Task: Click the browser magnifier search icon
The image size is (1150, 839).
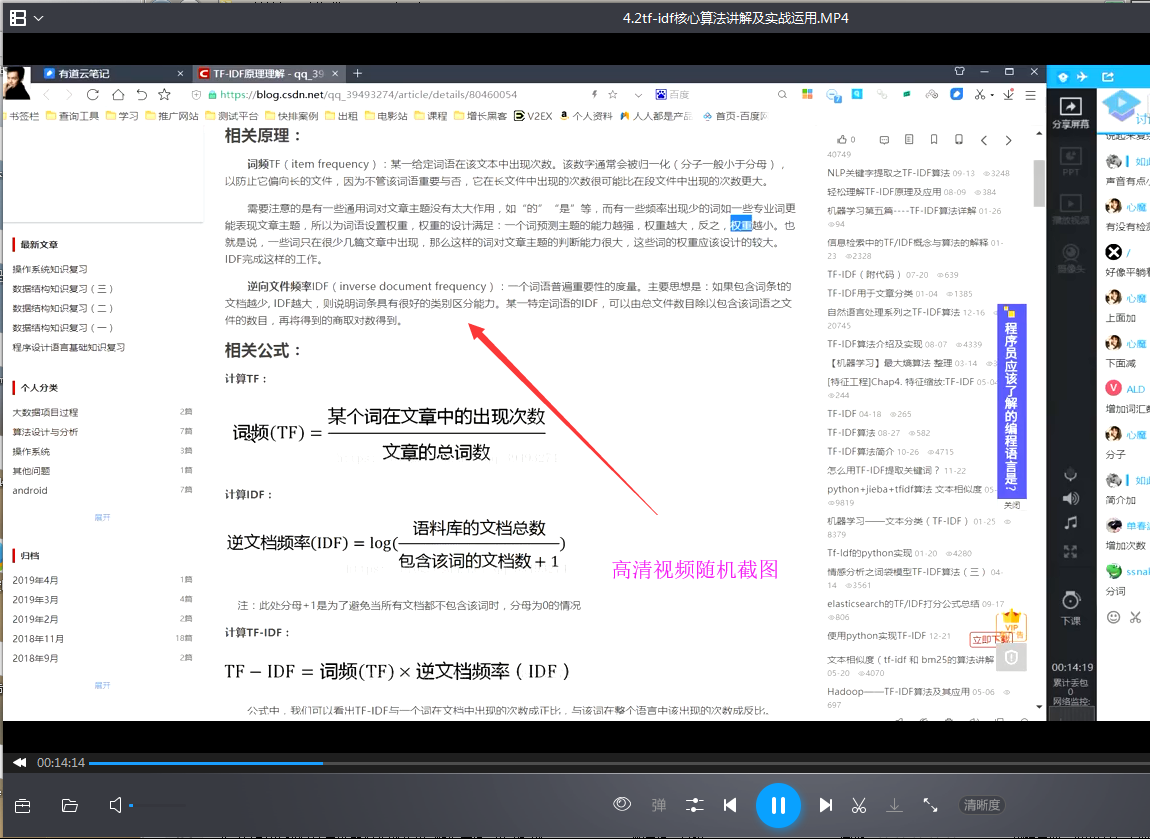Action: [x=783, y=95]
